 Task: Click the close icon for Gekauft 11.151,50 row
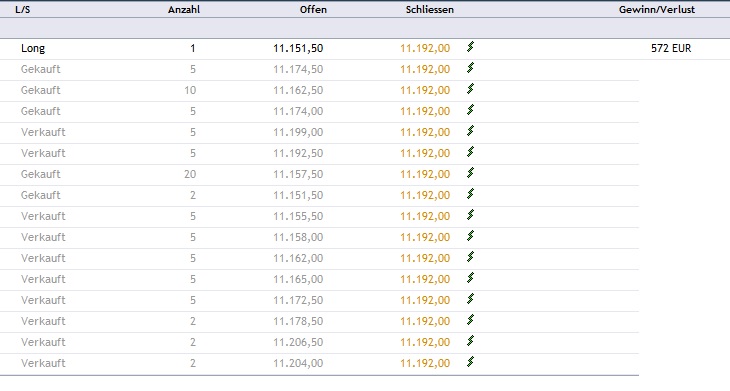coord(470,193)
